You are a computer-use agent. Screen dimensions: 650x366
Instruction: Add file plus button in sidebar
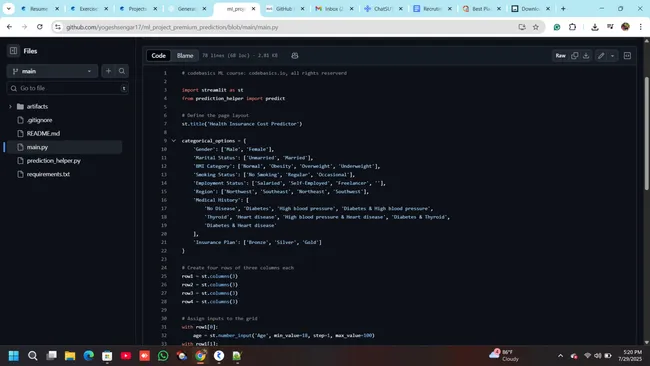coord(108,71)
